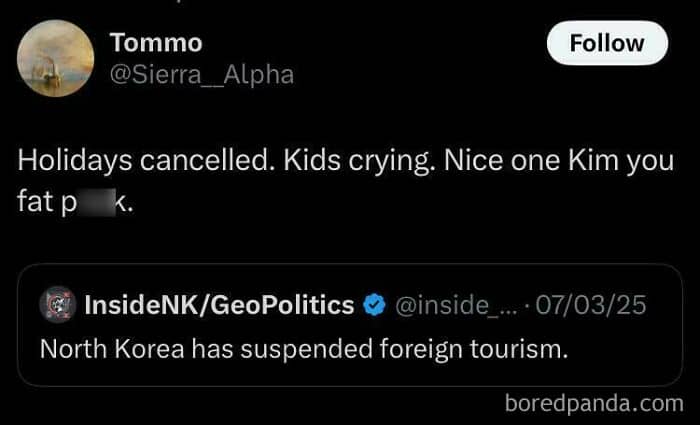700x425 pixels.
Task: Open the quoted North Korea tourism text
Action: tap(304, 350)
